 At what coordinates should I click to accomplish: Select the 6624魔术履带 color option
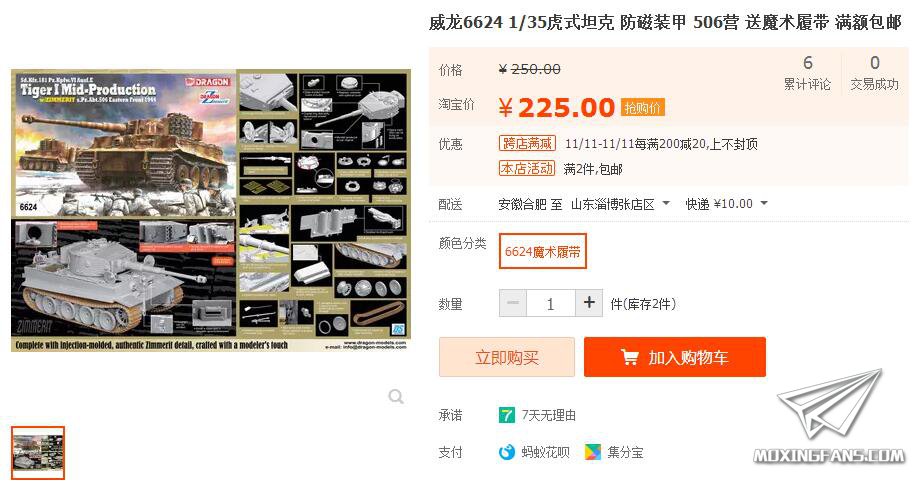point(542,251)
